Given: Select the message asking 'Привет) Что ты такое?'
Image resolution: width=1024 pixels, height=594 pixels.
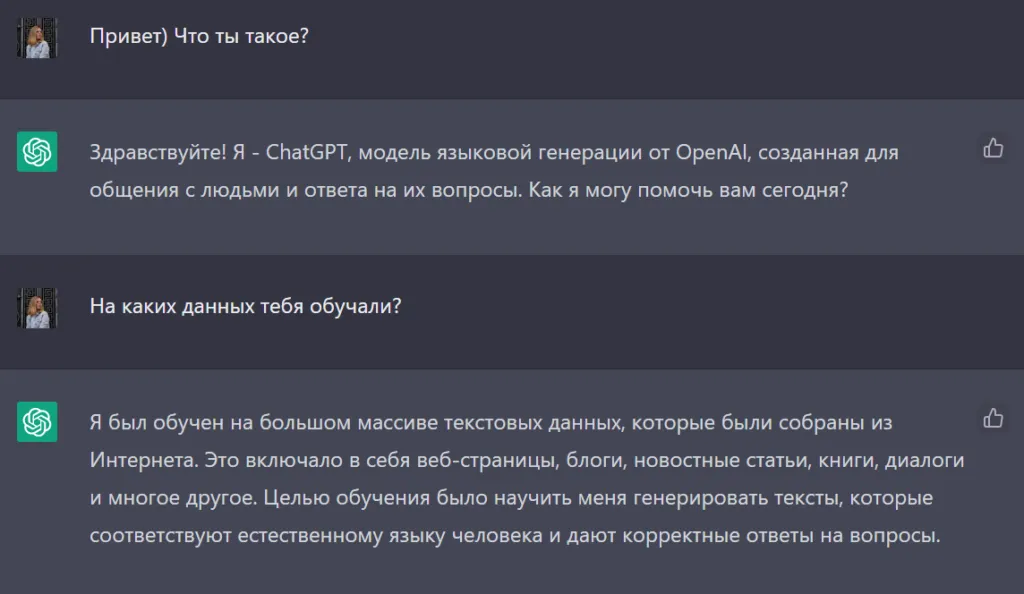Looking at the screenshot, I should click(197, 36).
